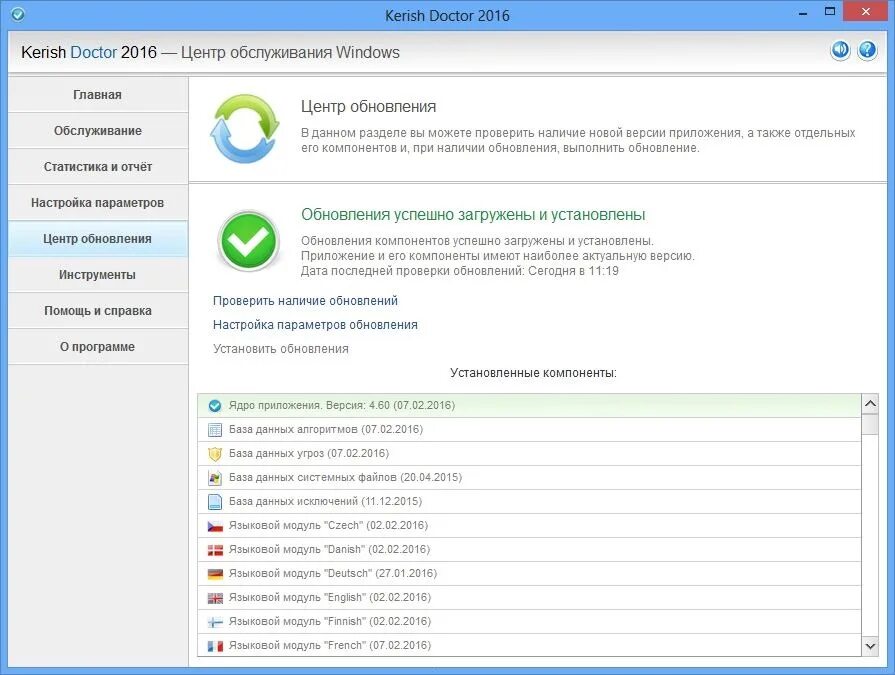Open Настройка параметров обновления link
This screenshot has height=675, width=895.
[315, 325]
